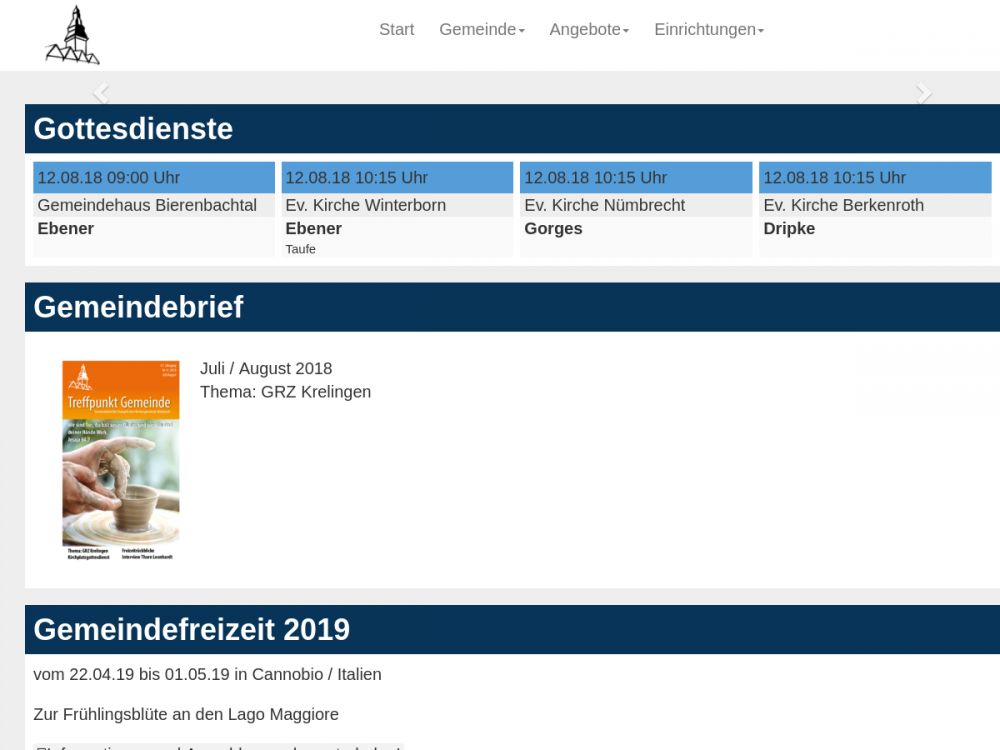Open the Angebote dropdown menu

click(x=589, y=30)
